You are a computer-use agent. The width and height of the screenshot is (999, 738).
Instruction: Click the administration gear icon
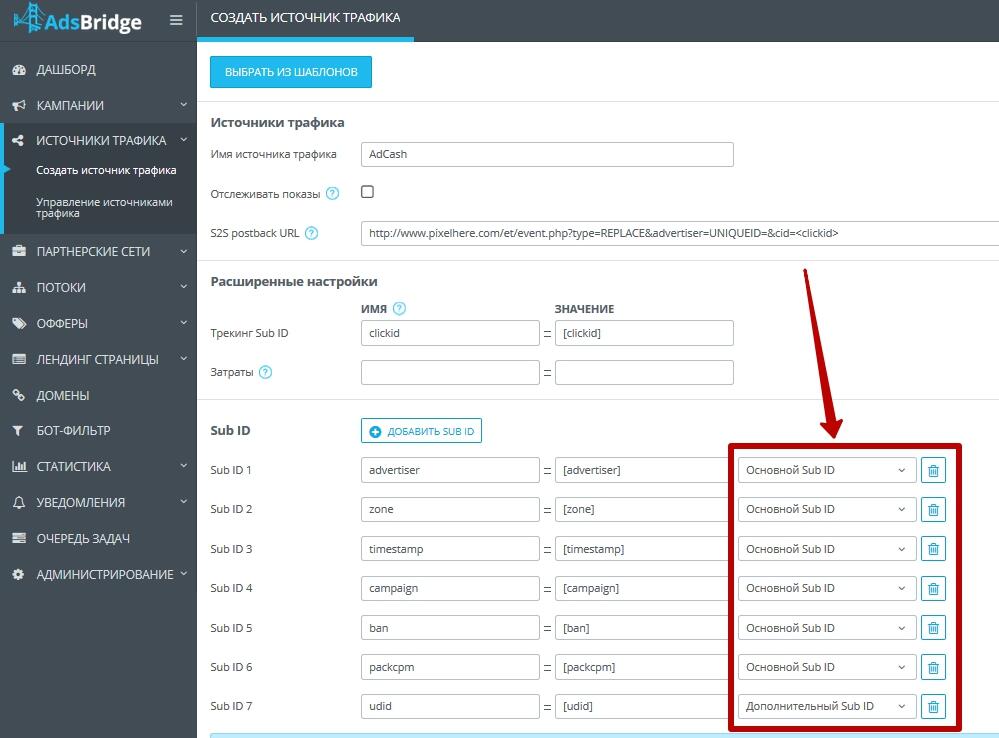pos(18,574)
